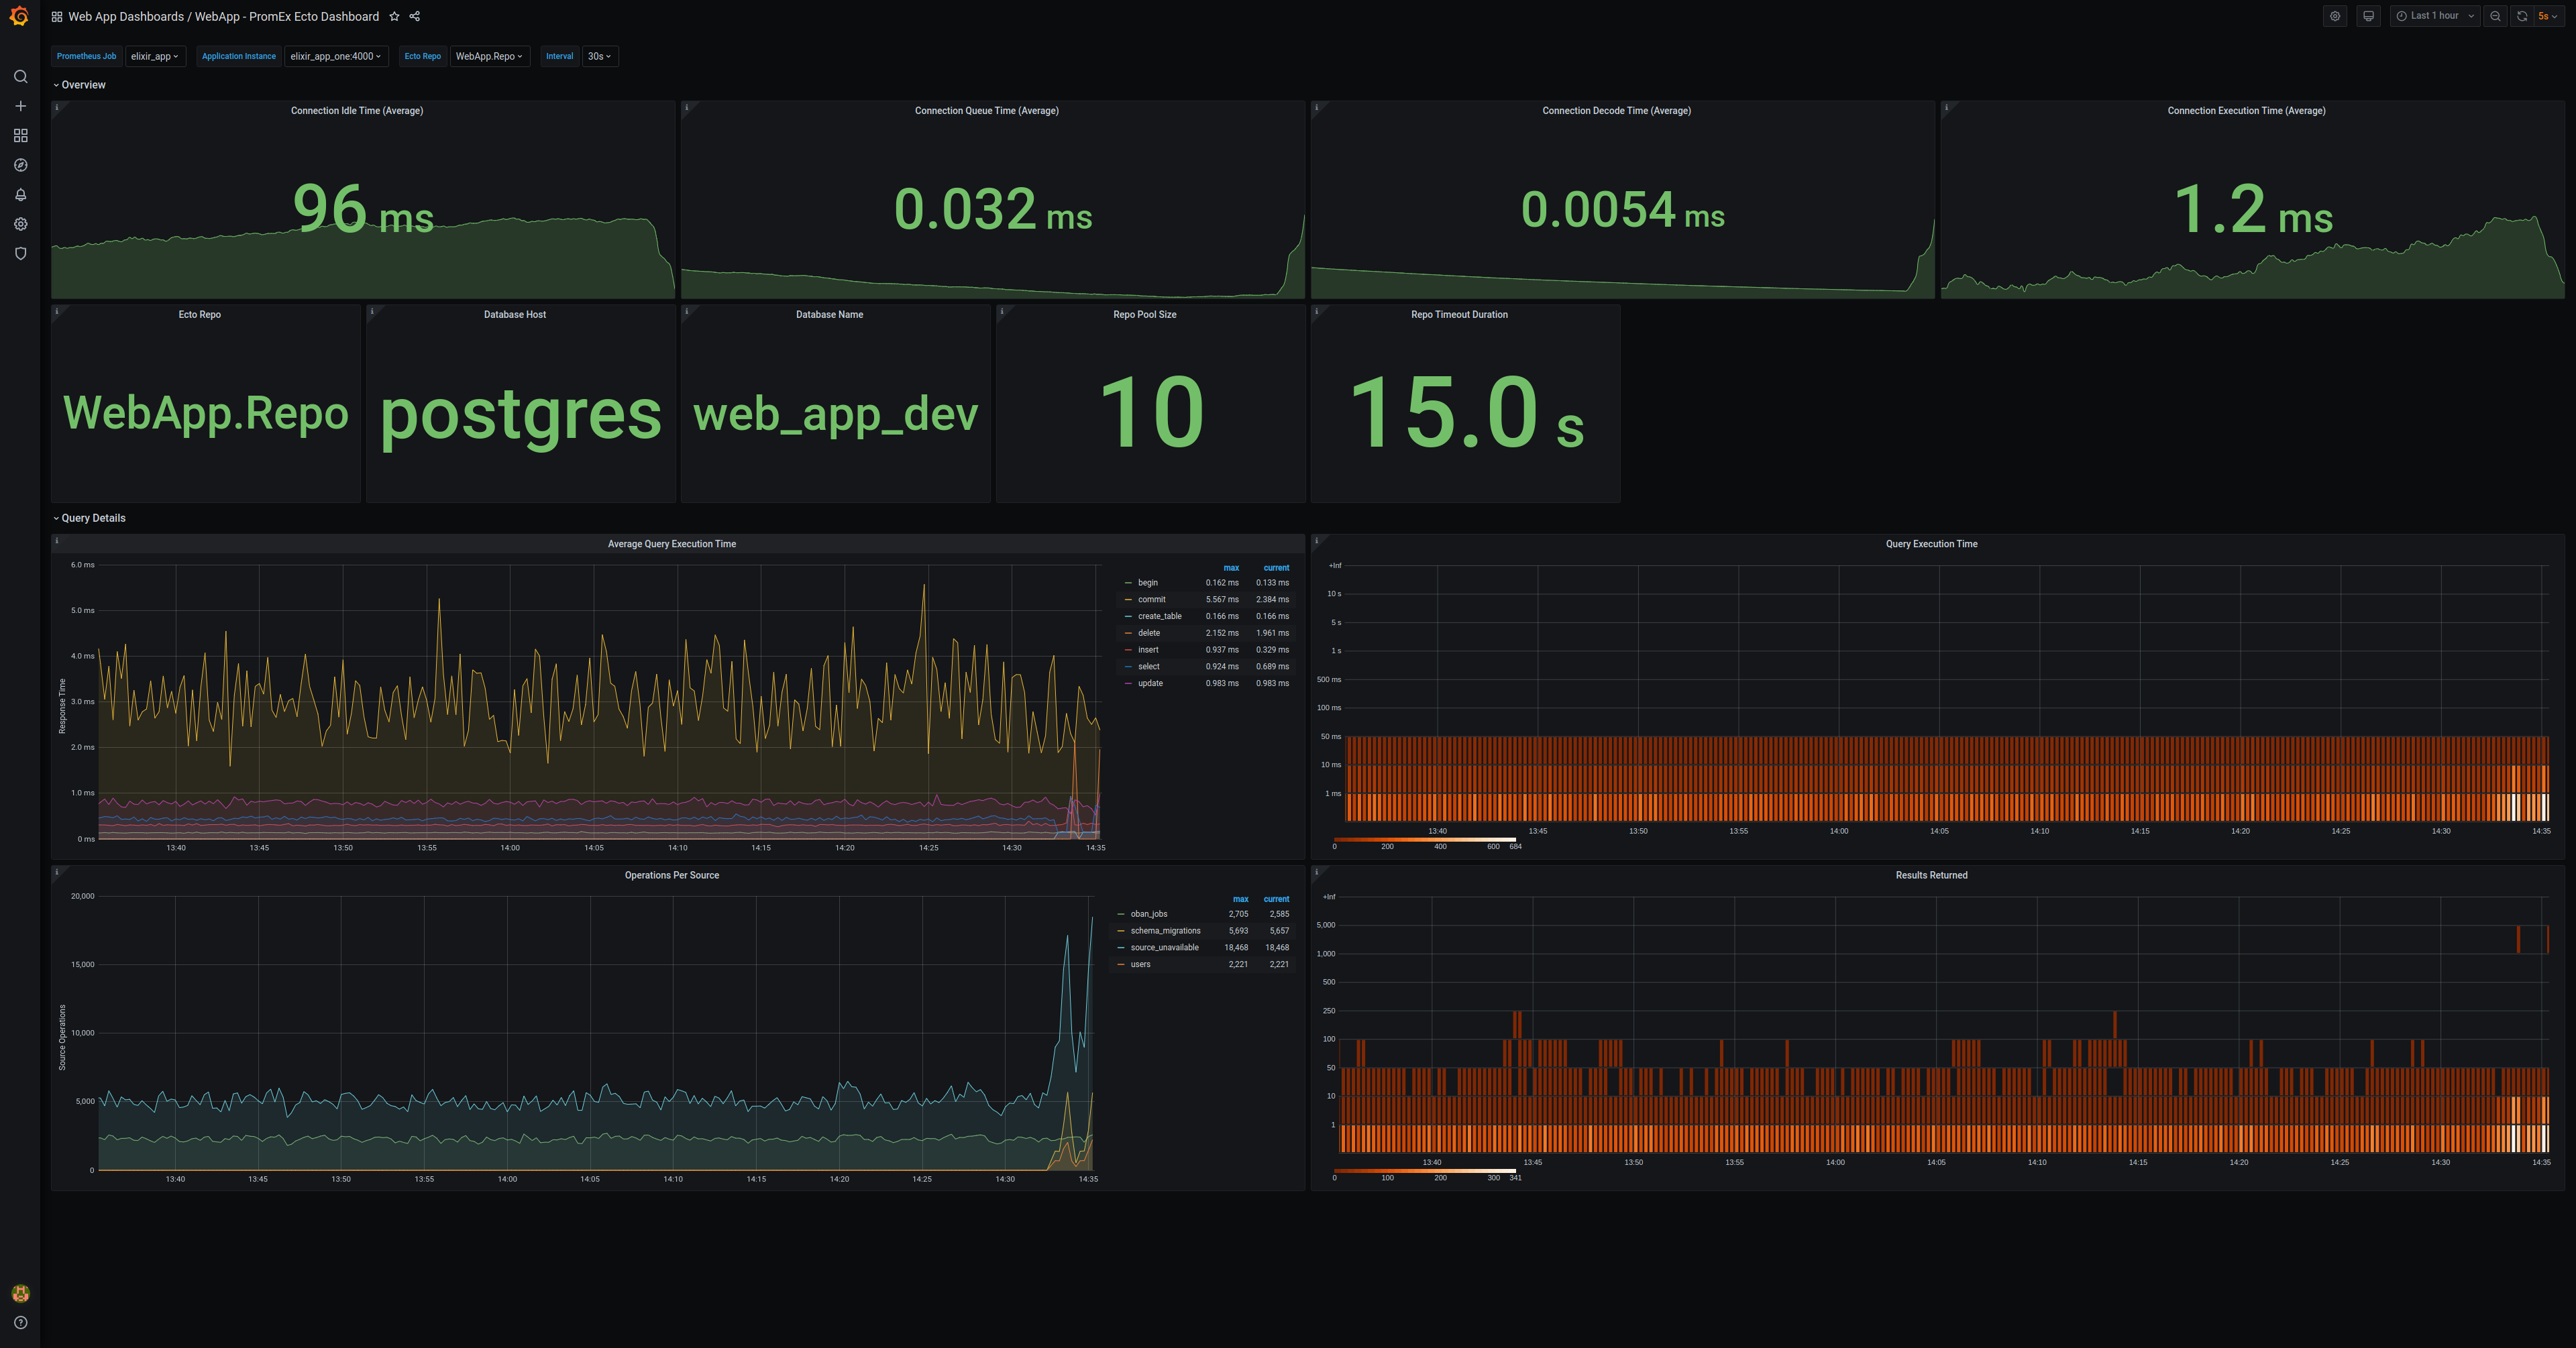Open Alerting via the bell icon
2576x1348 pixels.
[20, 195]
